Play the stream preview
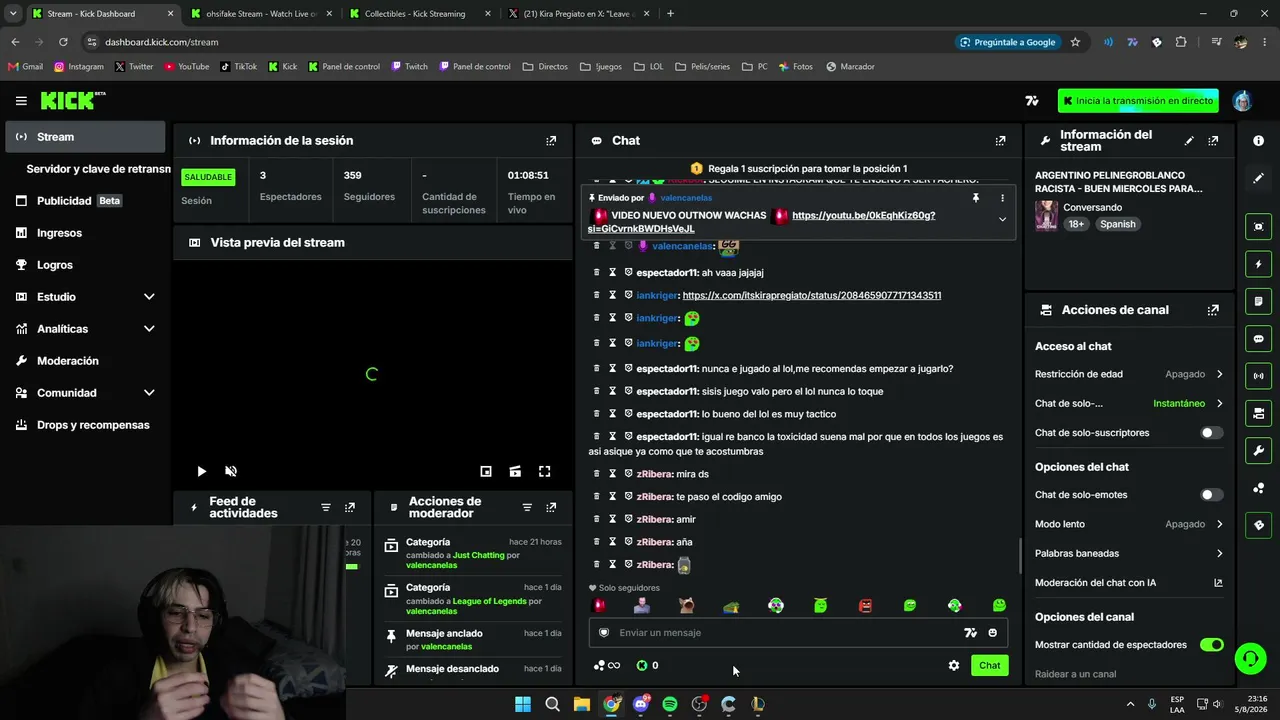Viewport: 1280px width, 720px height. coord(201,471)
